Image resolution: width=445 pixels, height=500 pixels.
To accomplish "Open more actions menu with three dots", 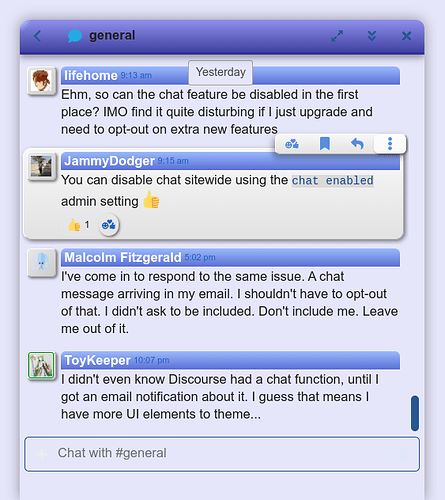I will tap(390, 144).
